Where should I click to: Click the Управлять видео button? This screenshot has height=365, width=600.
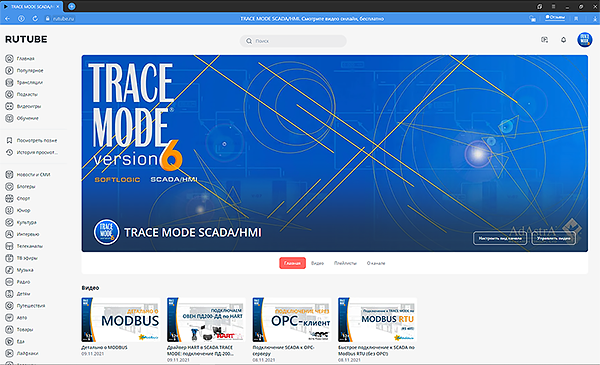553,238
